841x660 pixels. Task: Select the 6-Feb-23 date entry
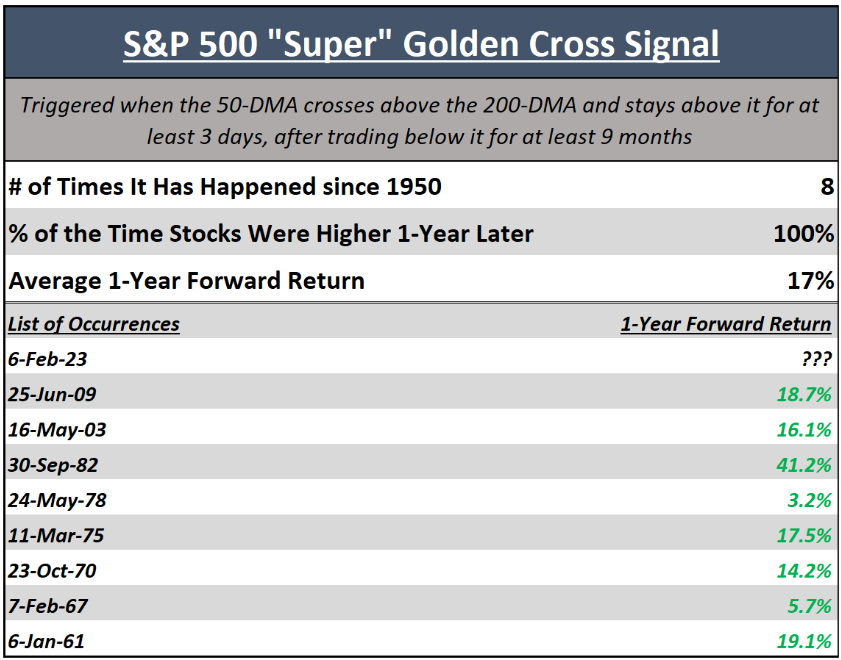pos(50,358)
